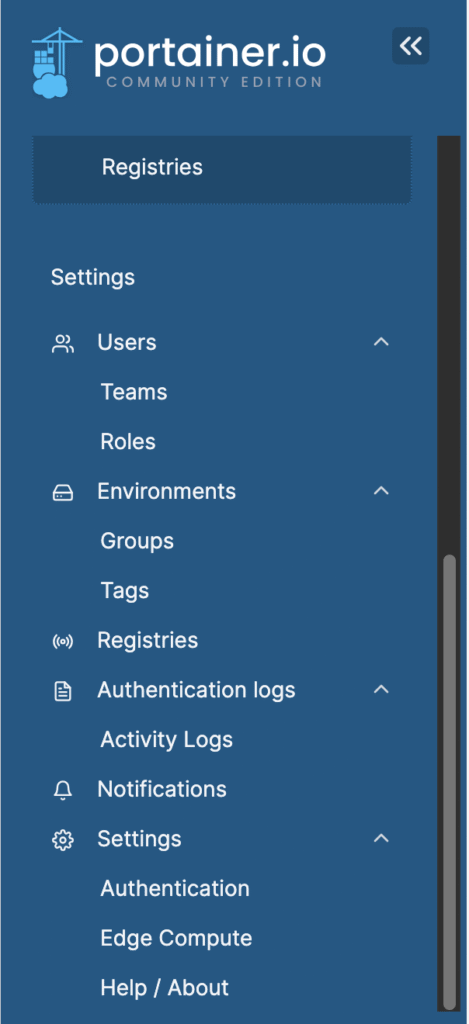The width and height of the screenshot is (469, 1024).
Task: Collapse the Authentication logs chevron
Action: pyautogui.click(x=381, y=689)
